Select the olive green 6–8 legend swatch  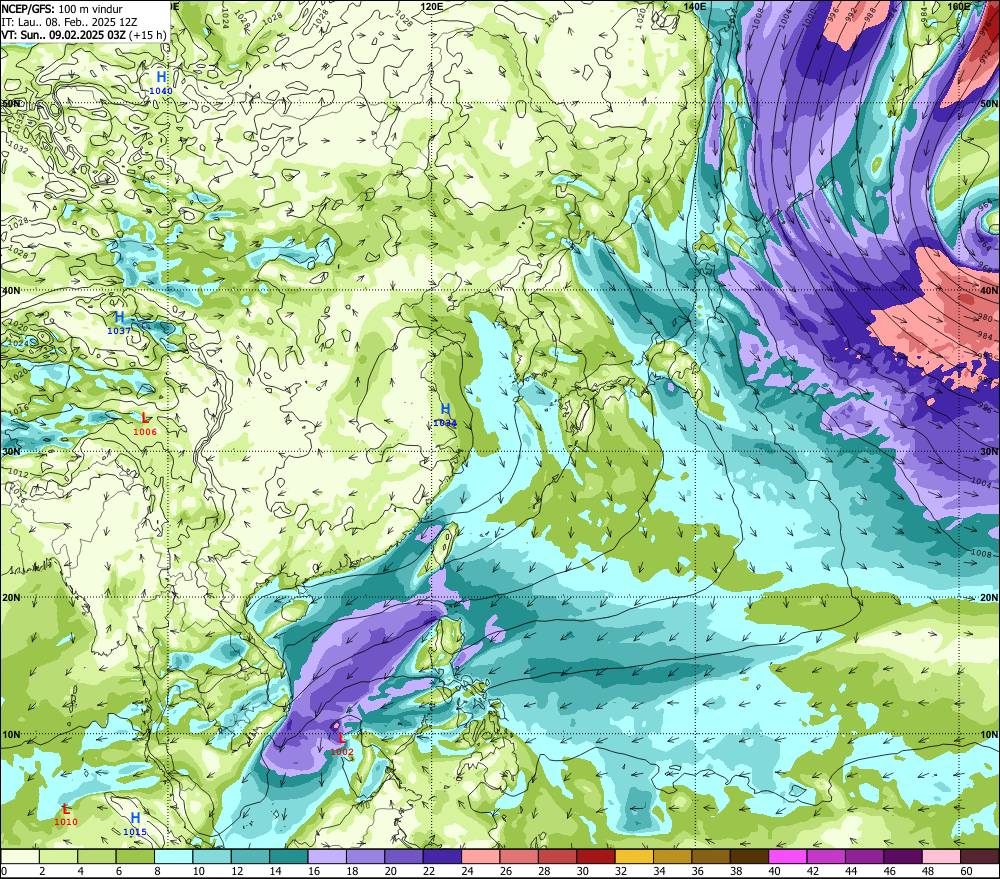[135, 857]
